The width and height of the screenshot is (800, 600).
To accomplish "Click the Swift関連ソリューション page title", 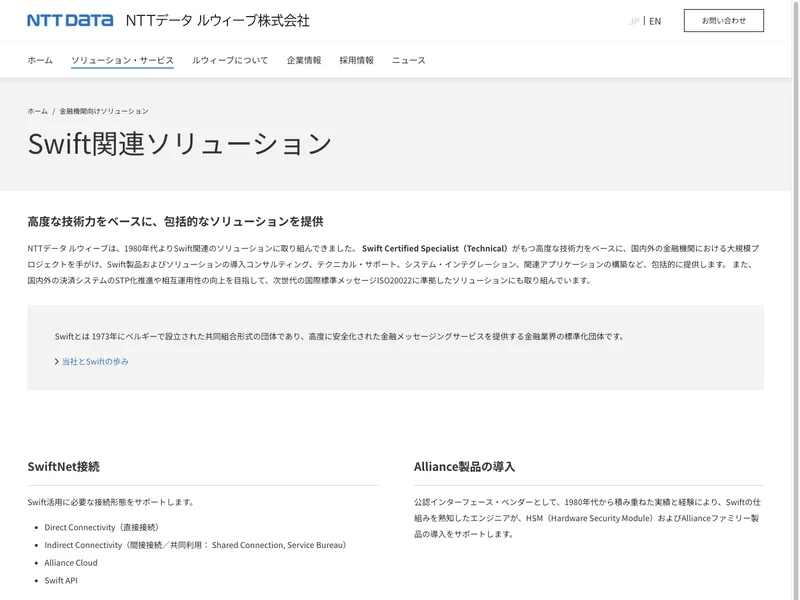I will coord(179,144).
